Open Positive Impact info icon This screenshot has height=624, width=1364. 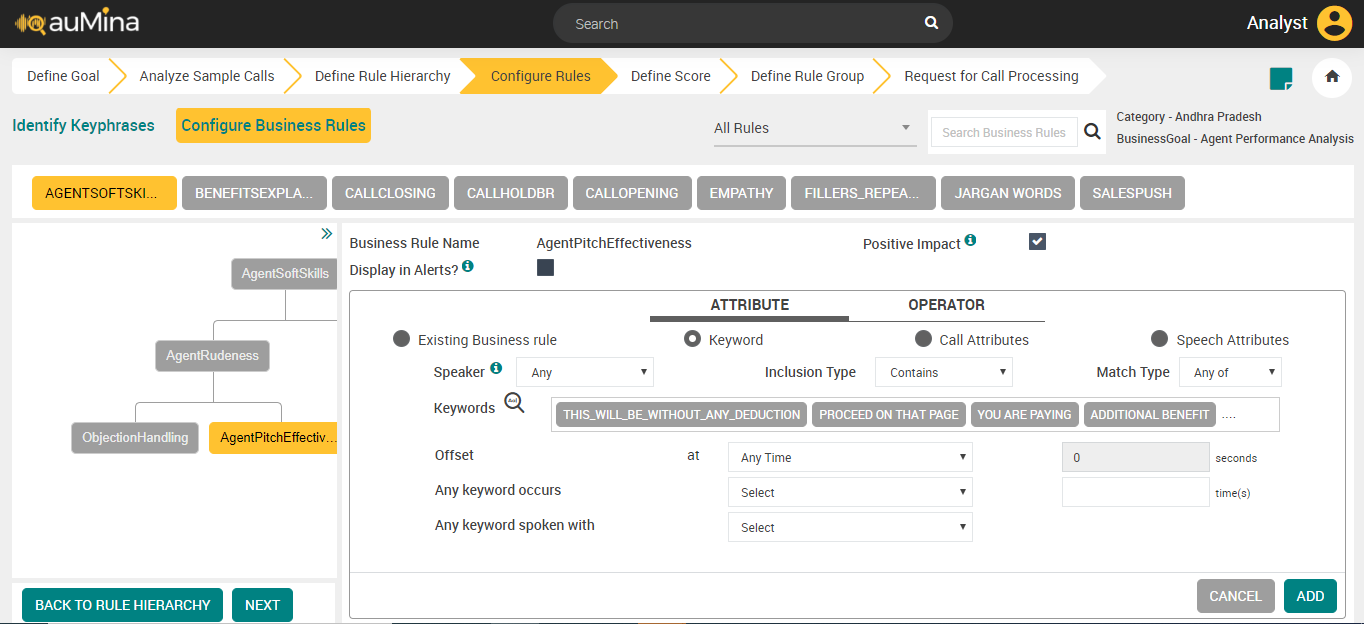(x=970, y=241)
